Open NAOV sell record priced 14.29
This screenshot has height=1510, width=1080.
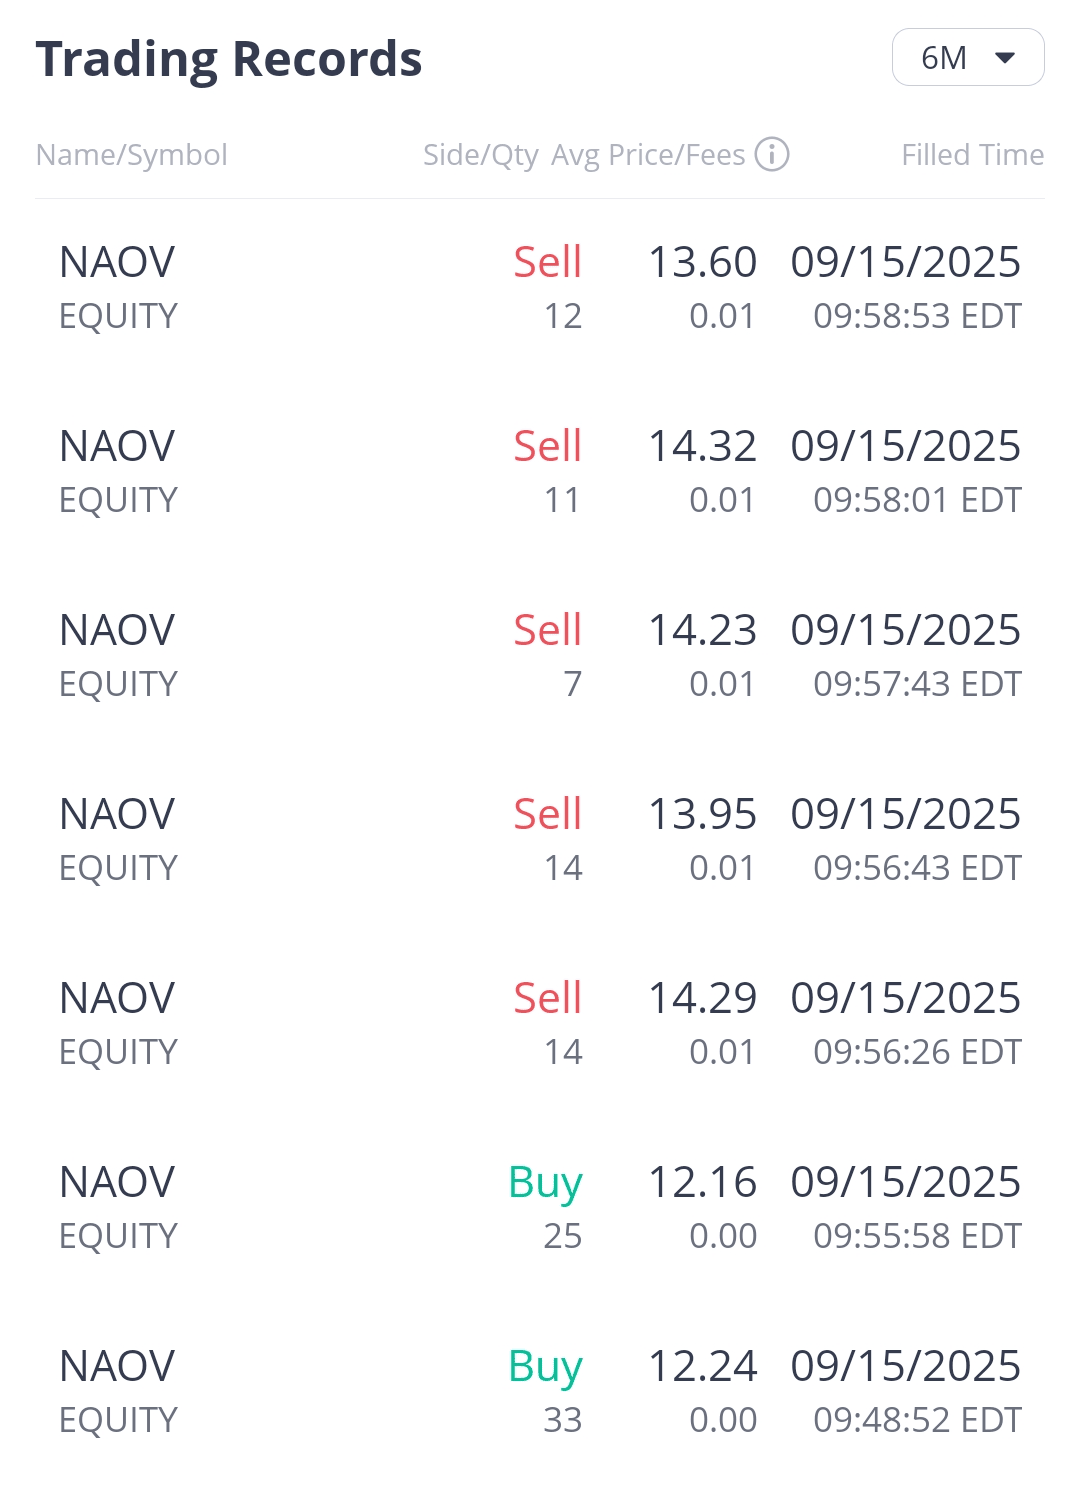[x=540, y=1024]
